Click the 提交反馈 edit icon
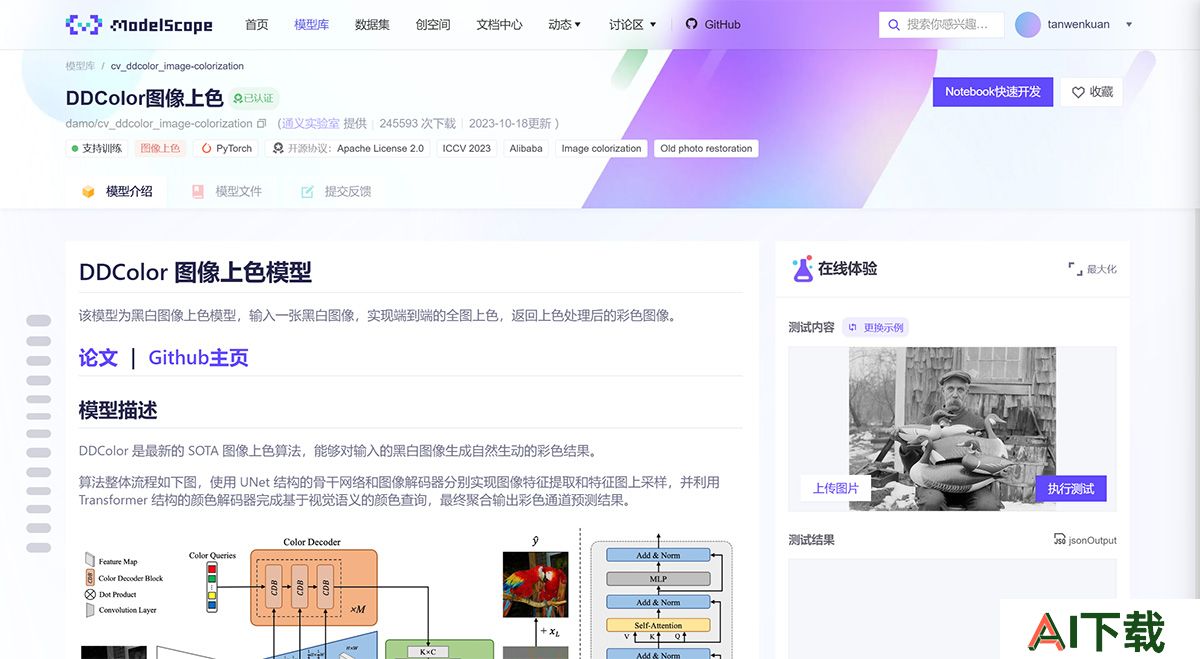 (x=307, y=191)
